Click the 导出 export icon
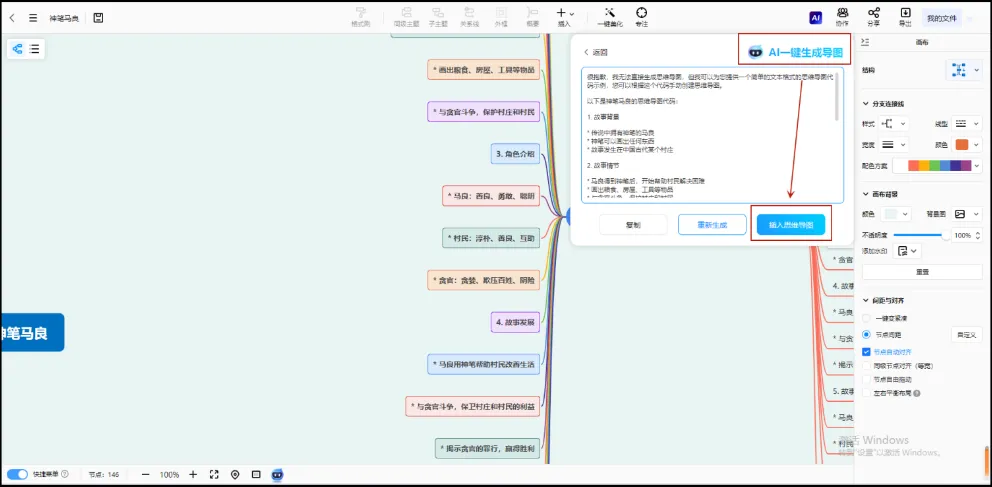 click(905, 14)
